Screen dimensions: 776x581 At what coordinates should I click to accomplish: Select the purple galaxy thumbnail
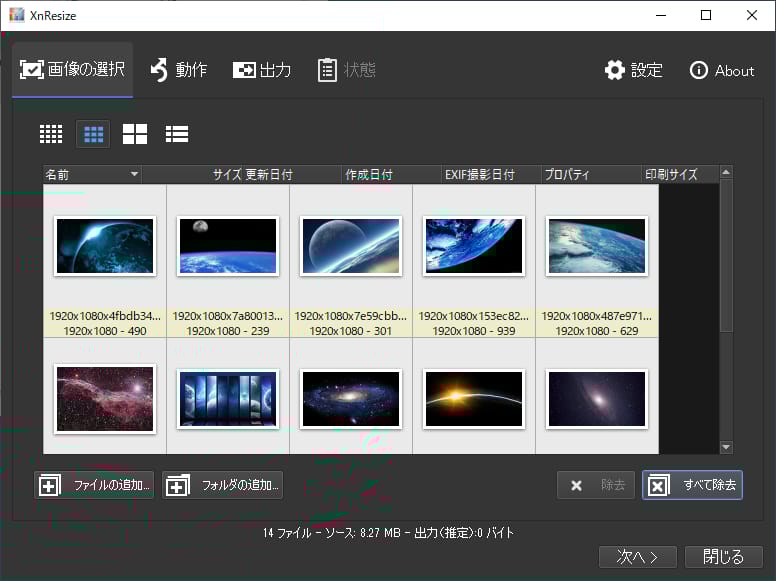click(597, 399)
